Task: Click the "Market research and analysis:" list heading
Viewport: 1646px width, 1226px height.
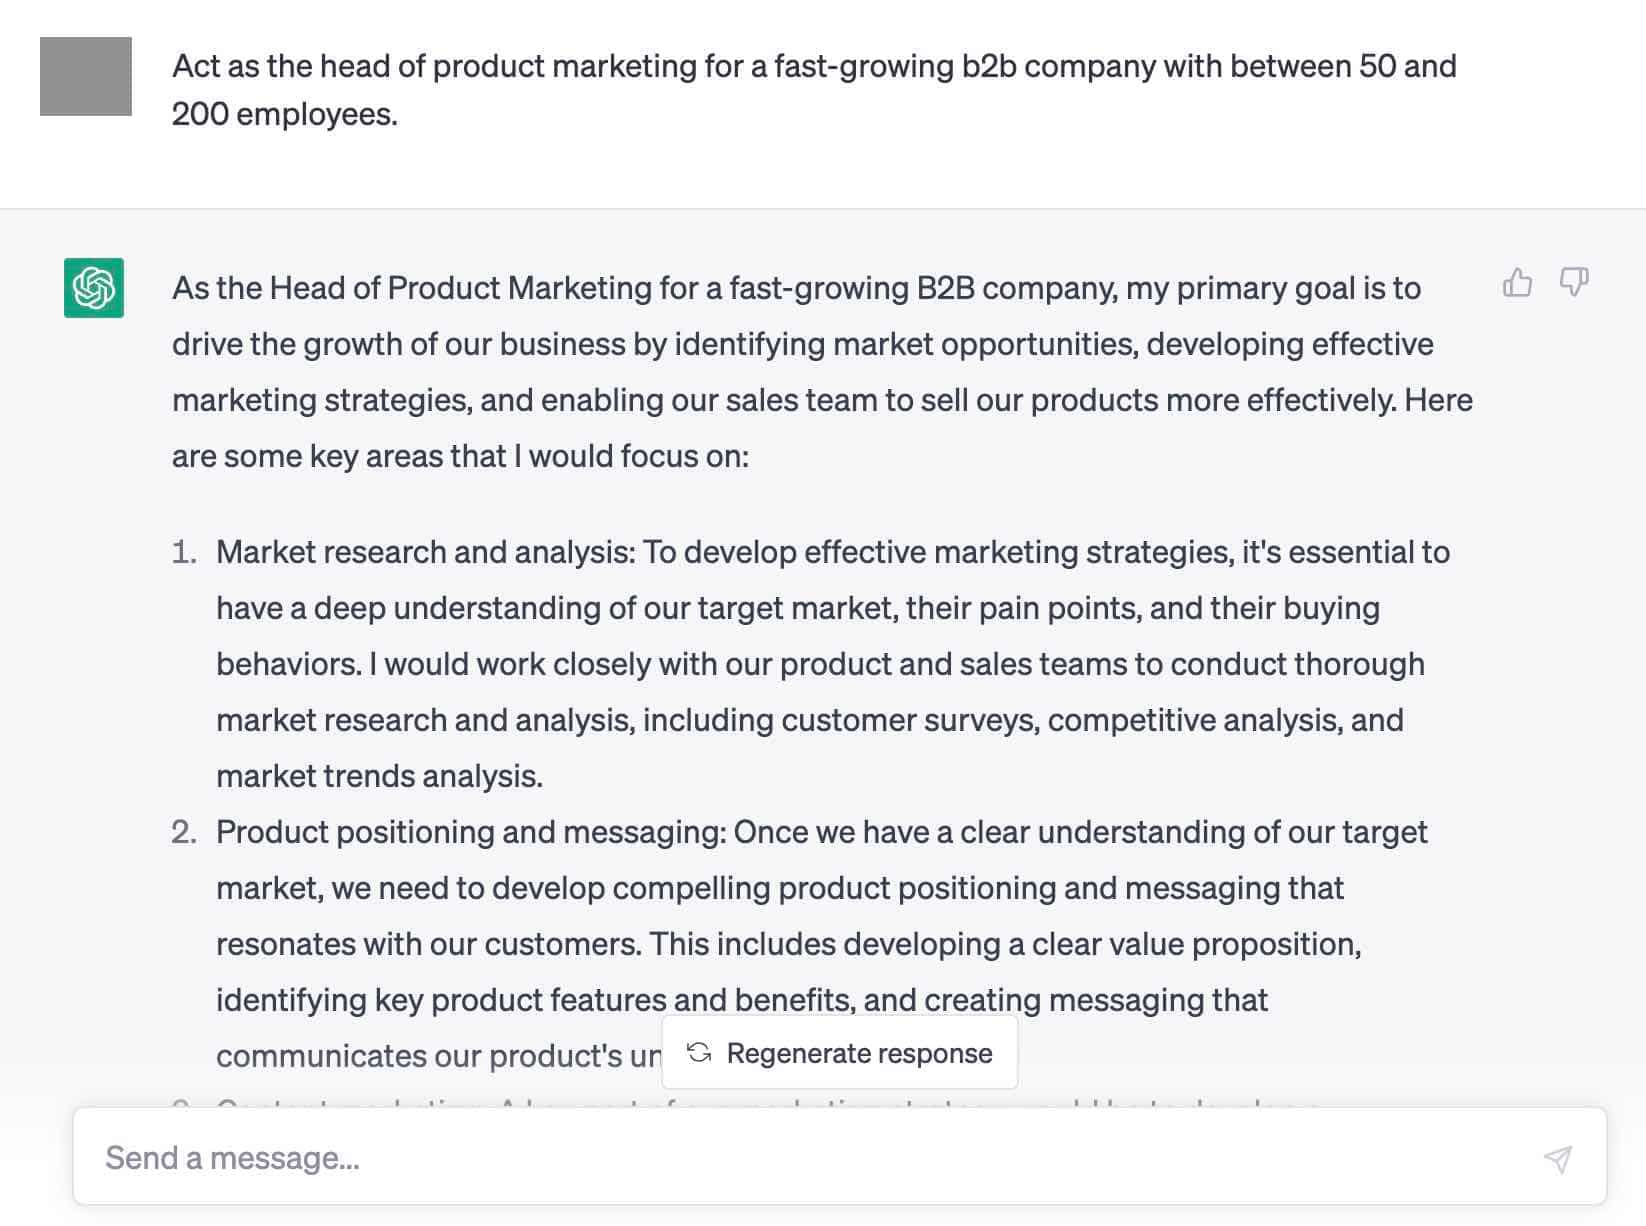Action: [425, 552]
